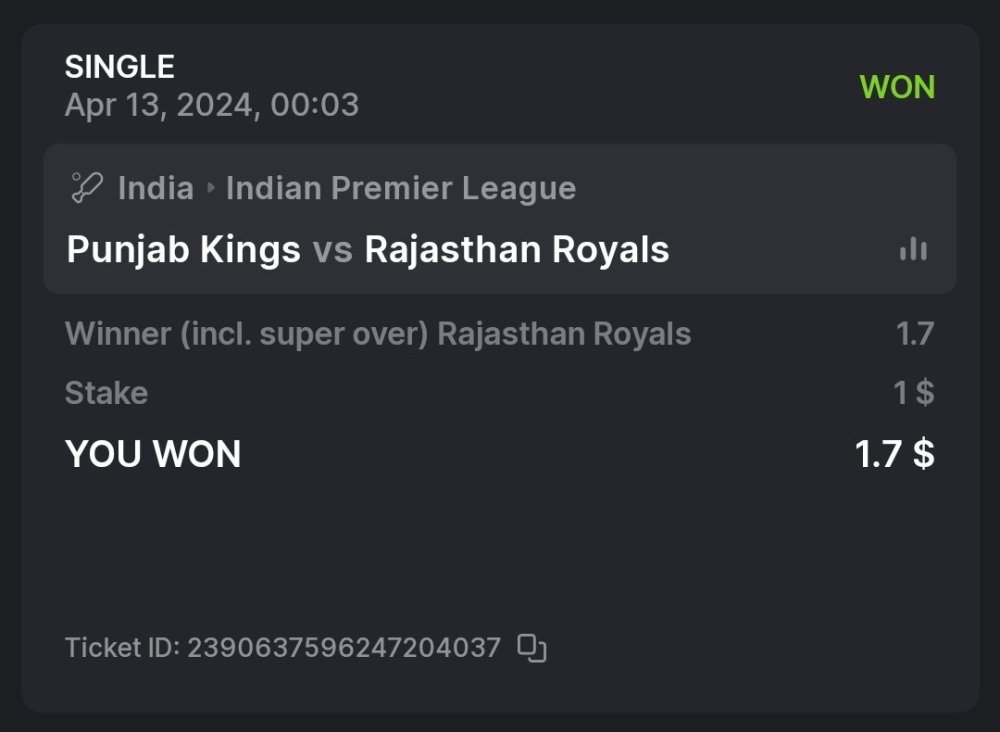Image resolution: width=1000 pixels, height=732 pixels.
Task: Open match statistics bar chart icon
Action: point(913,250)
